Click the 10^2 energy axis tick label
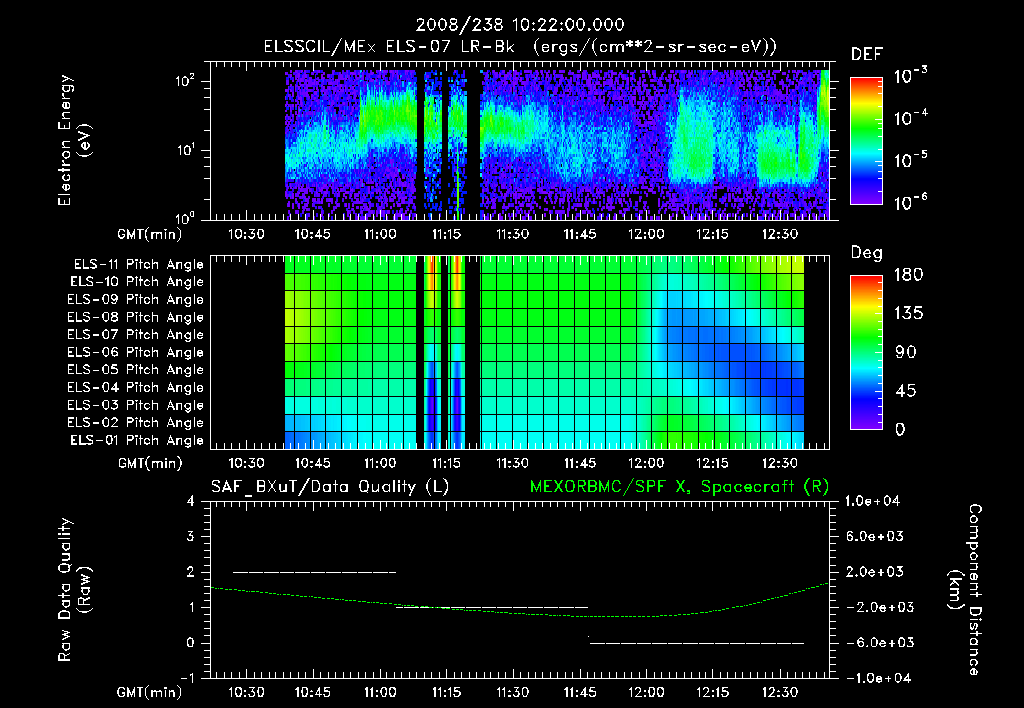 click(185, 82)
